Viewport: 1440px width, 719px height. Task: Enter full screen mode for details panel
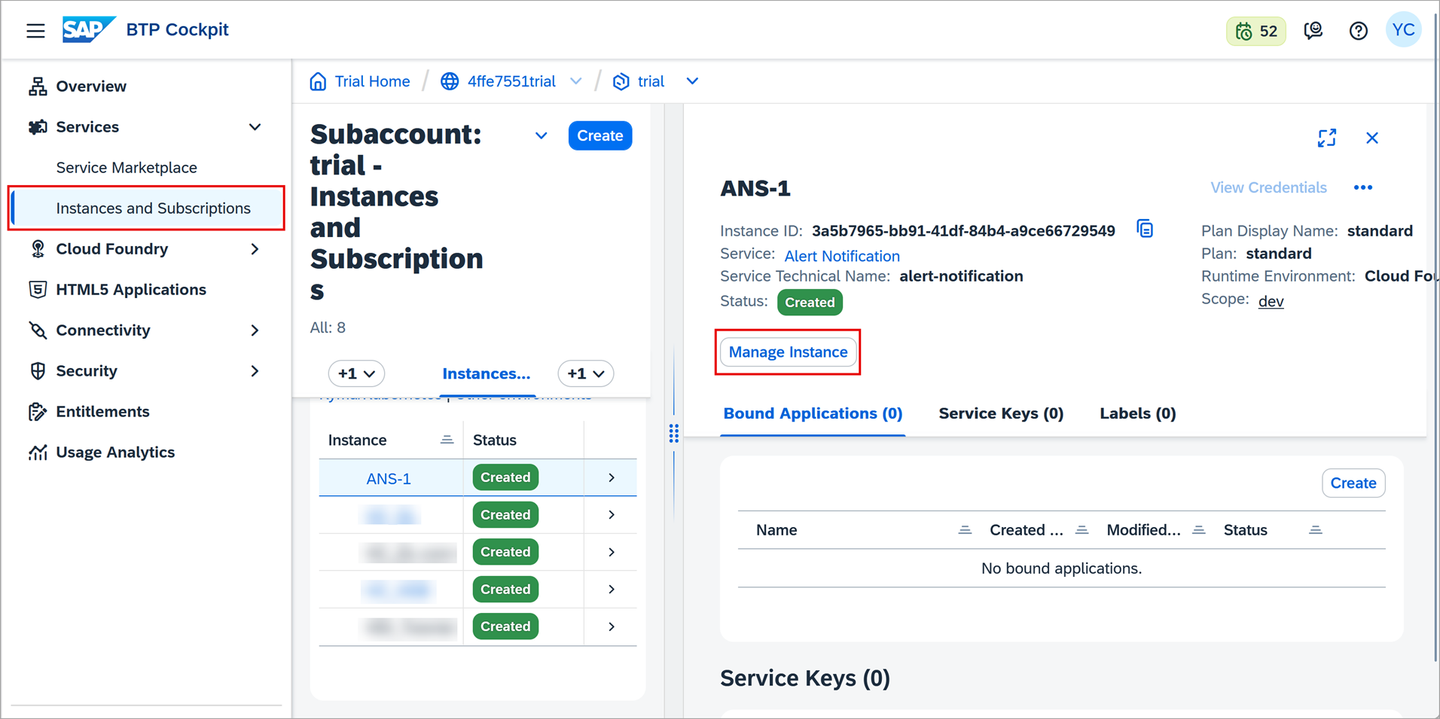(x=1327, y=138)
